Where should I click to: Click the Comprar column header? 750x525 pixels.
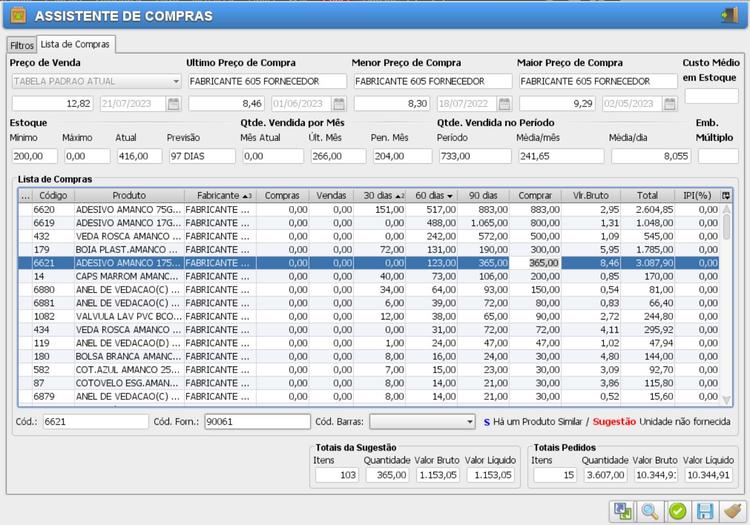click(x=535, y=196)
